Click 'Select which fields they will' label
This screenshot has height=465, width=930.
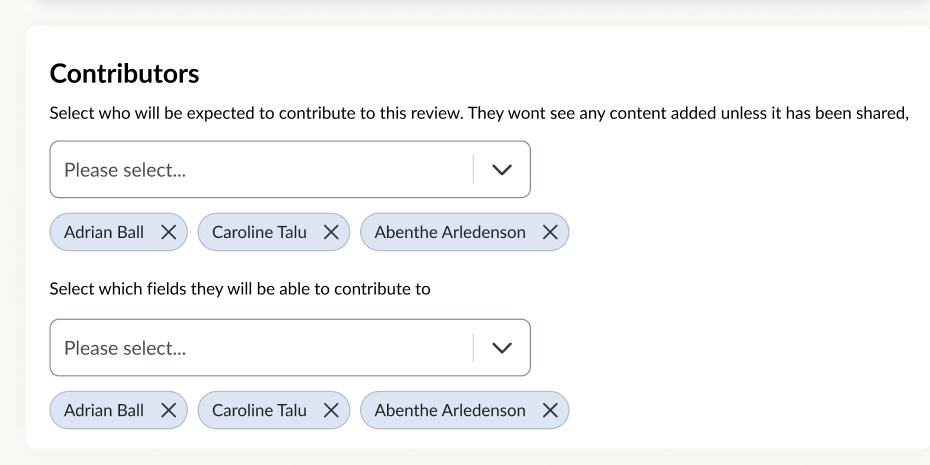(240, 290)
